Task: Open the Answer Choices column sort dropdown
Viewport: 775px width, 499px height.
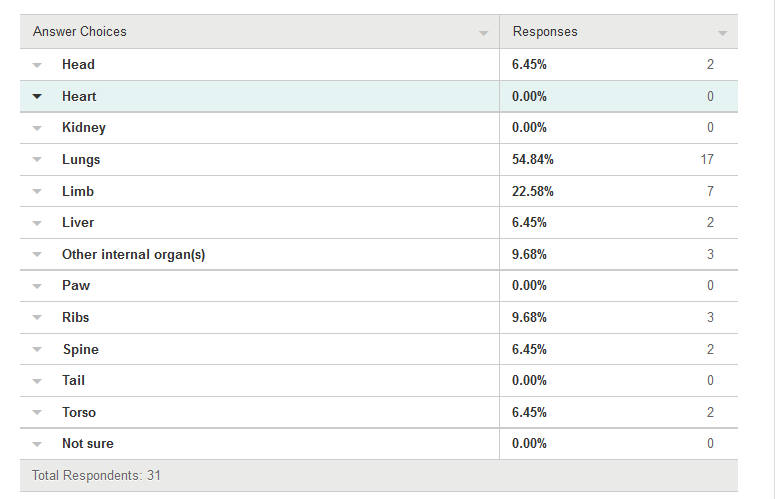Action: pos(483,33)
